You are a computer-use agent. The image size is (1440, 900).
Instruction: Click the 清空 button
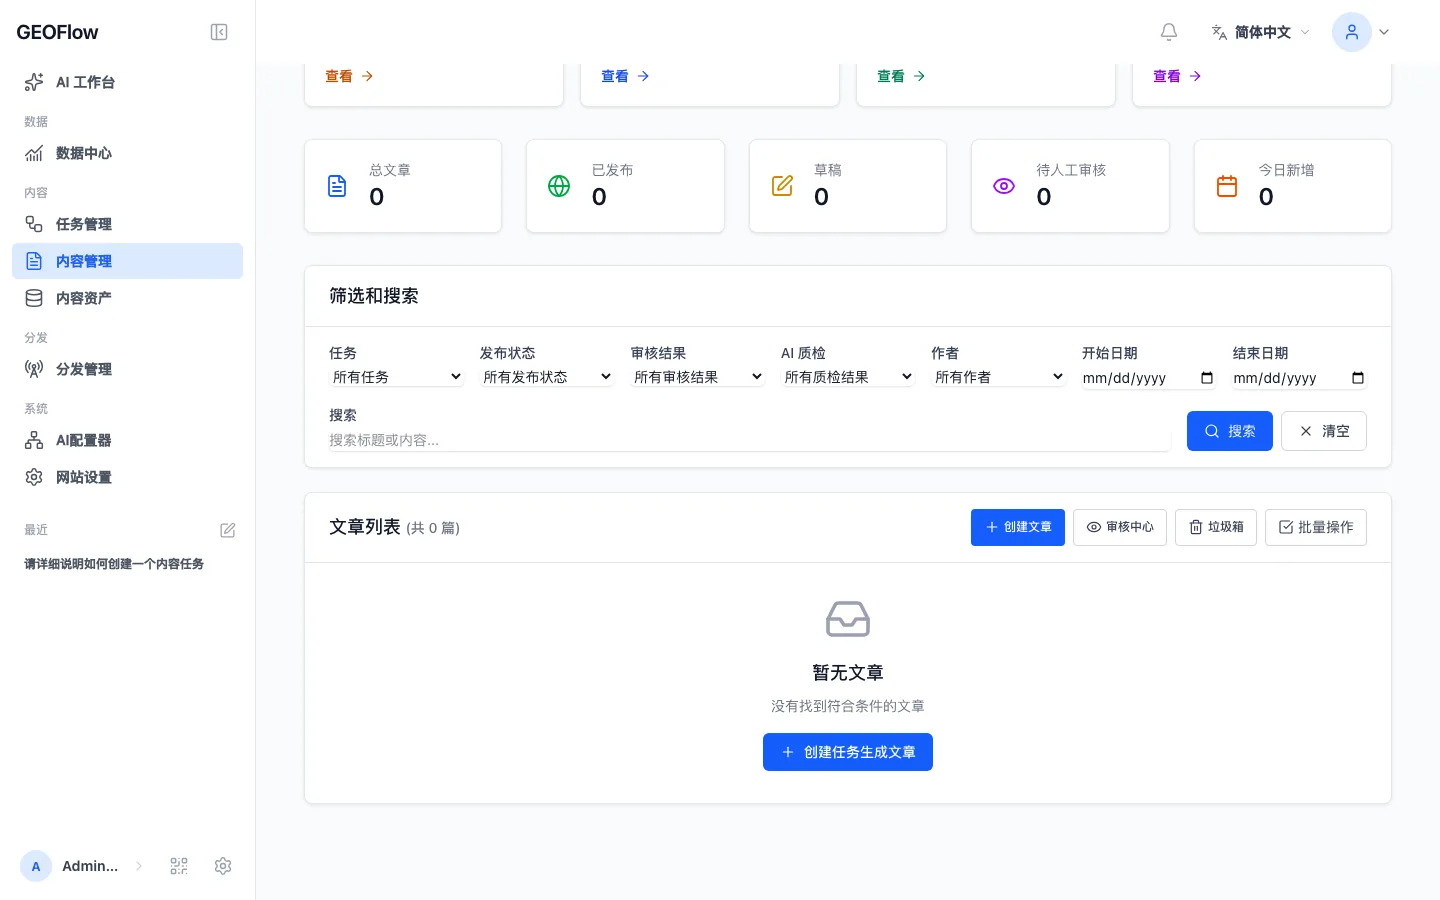(1323, 431)
